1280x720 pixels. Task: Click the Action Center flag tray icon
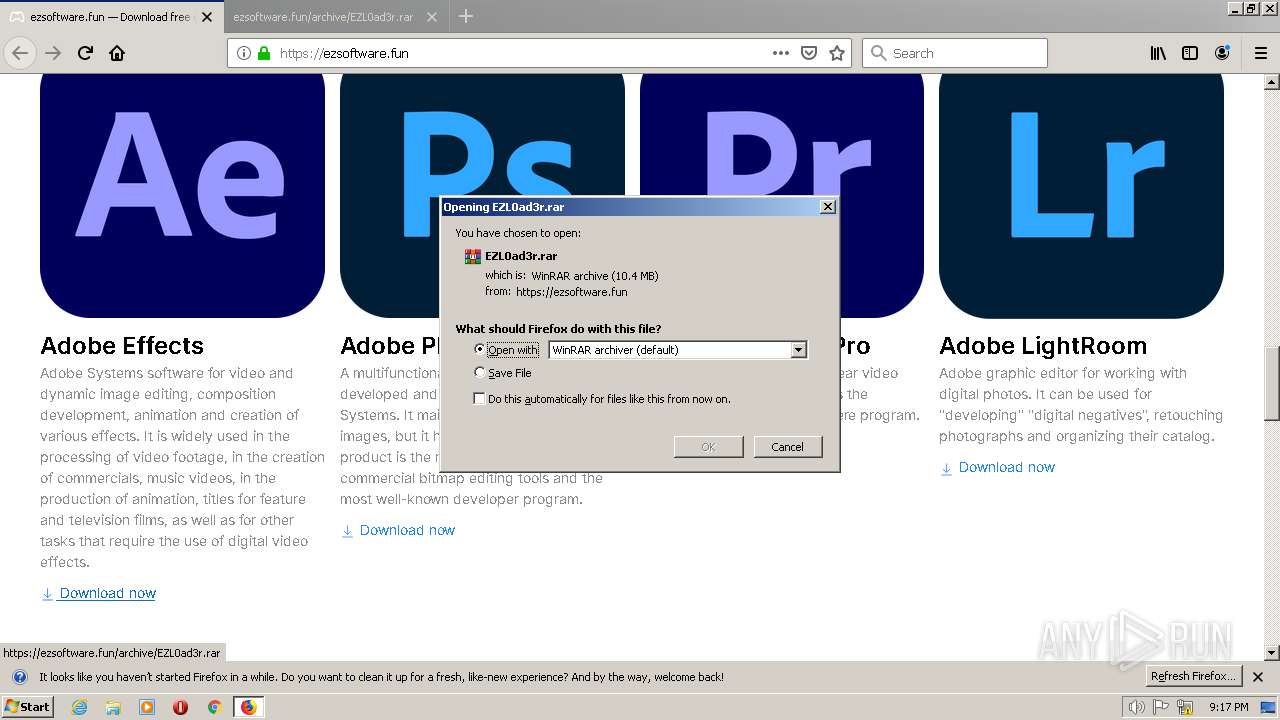(1162, 707)
